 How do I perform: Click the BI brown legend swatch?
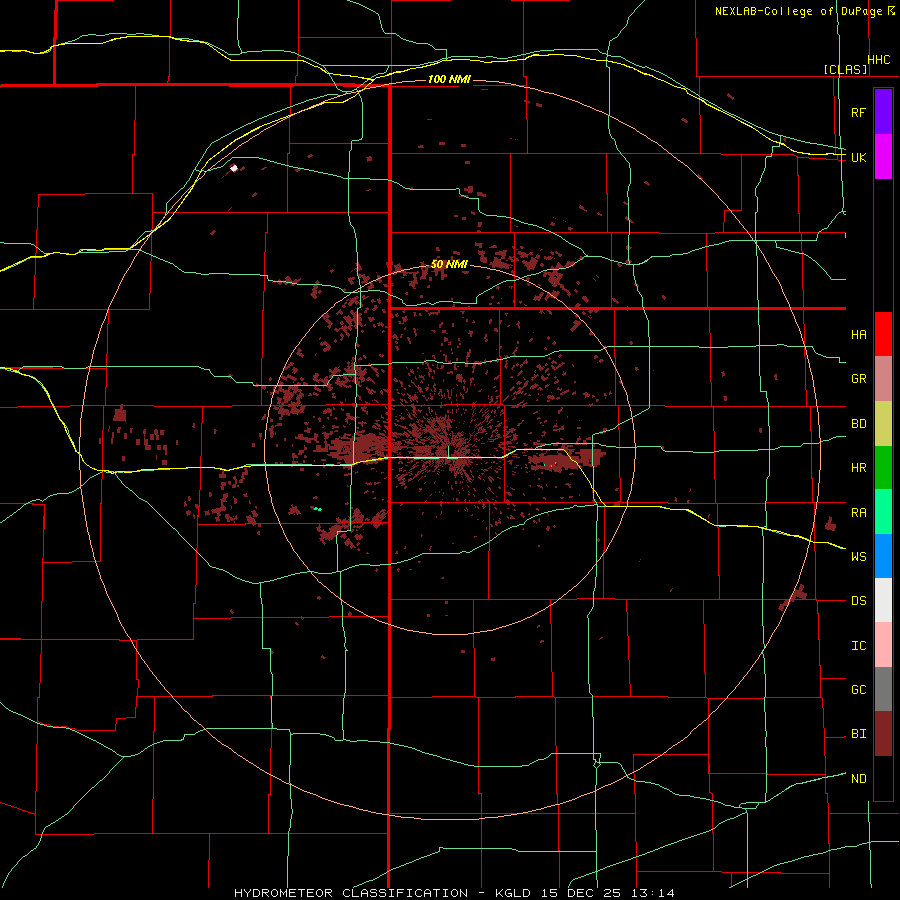click(883, 734)
